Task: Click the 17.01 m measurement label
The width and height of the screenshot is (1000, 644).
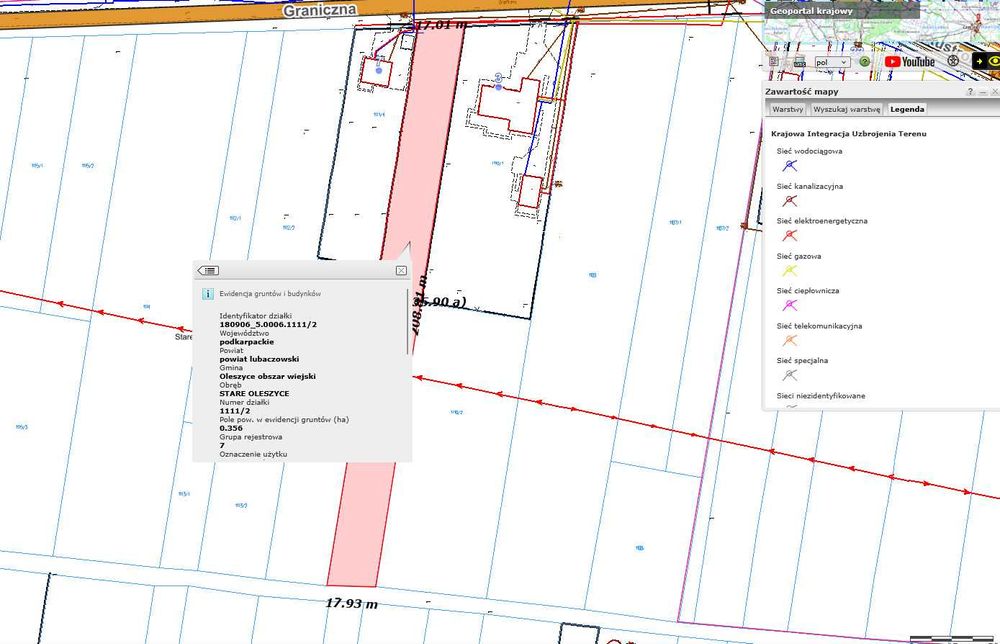Action: click(x=441, y=26)
